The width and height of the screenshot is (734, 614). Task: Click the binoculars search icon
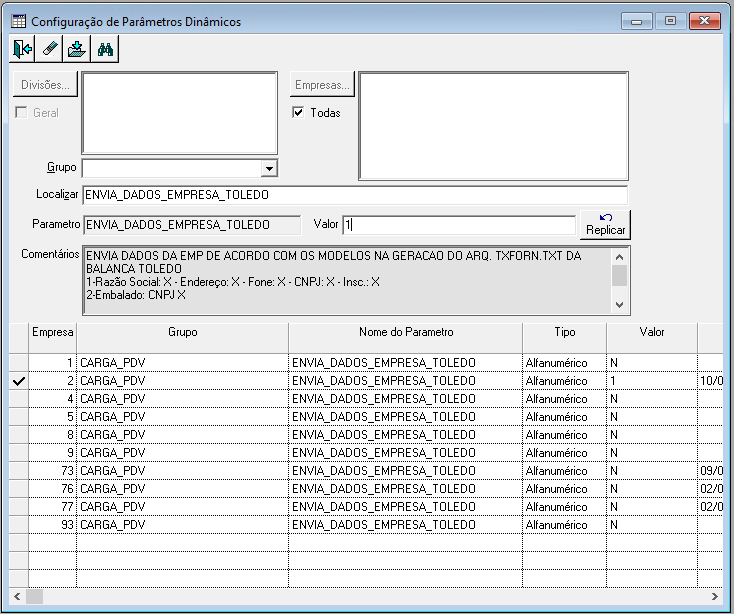(105, 49)
